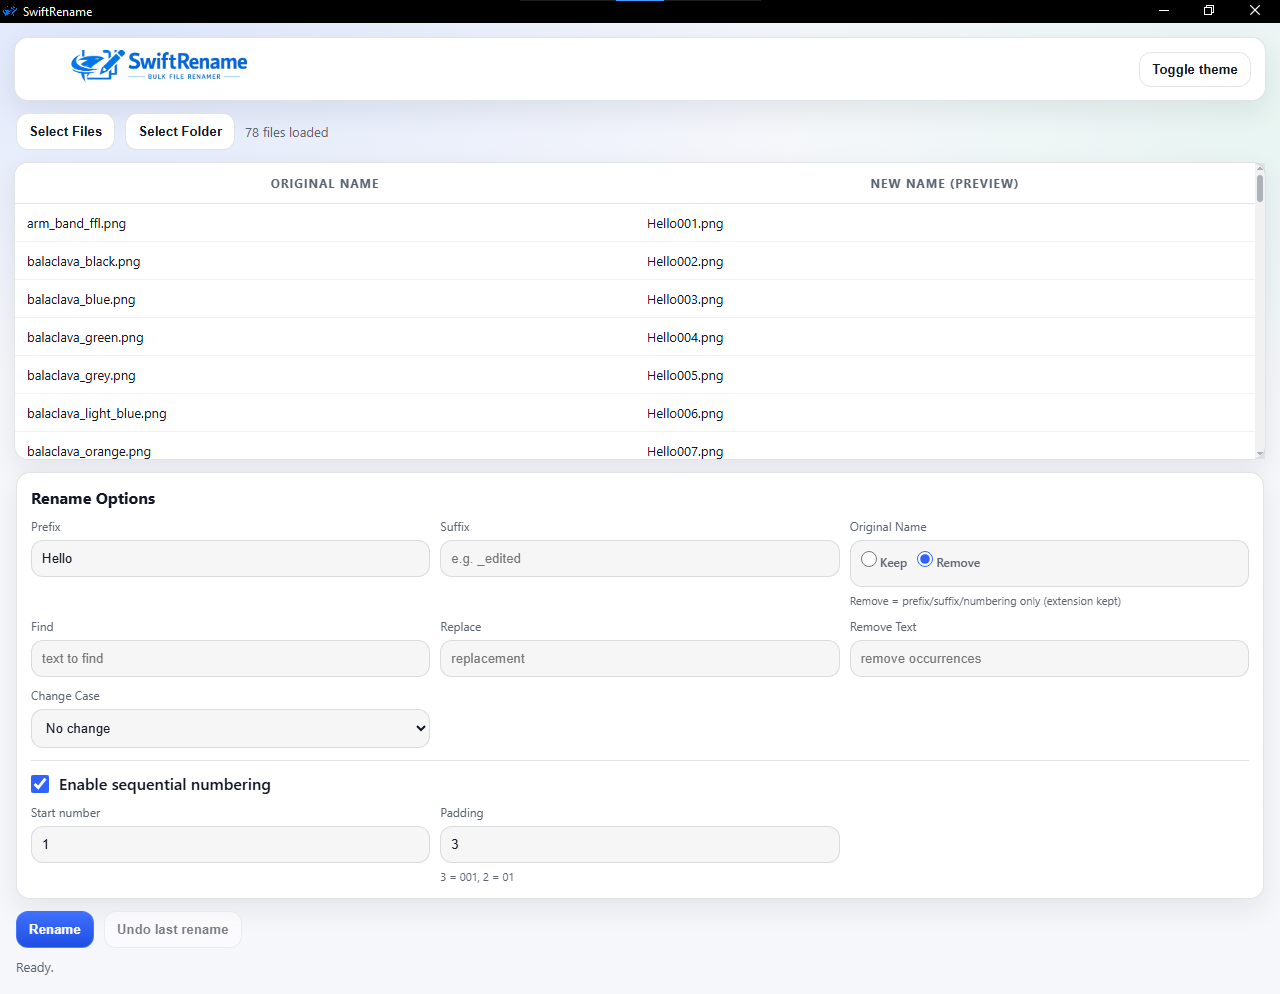Open the Change Case dropdown
Image resolution: width=1280 pixels, height=994 pixels.
click(x=230, y=728)
